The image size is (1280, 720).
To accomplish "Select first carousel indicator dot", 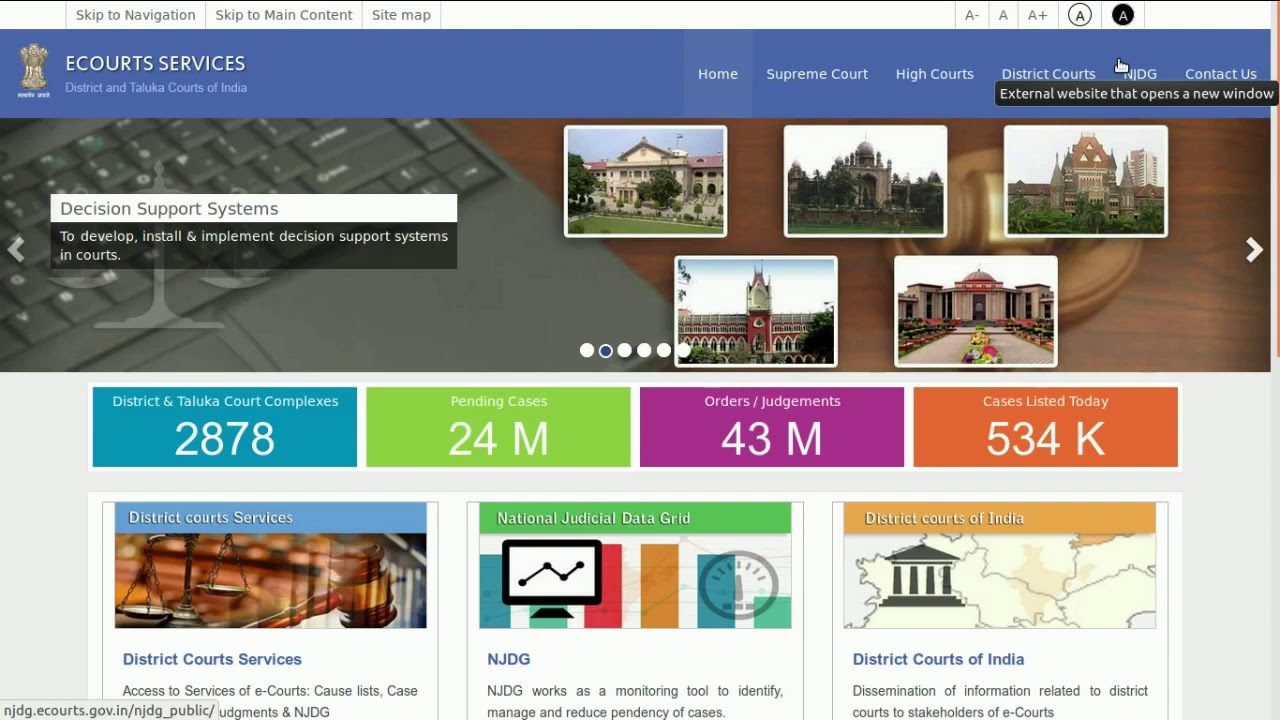I will [x=587, y=350].
